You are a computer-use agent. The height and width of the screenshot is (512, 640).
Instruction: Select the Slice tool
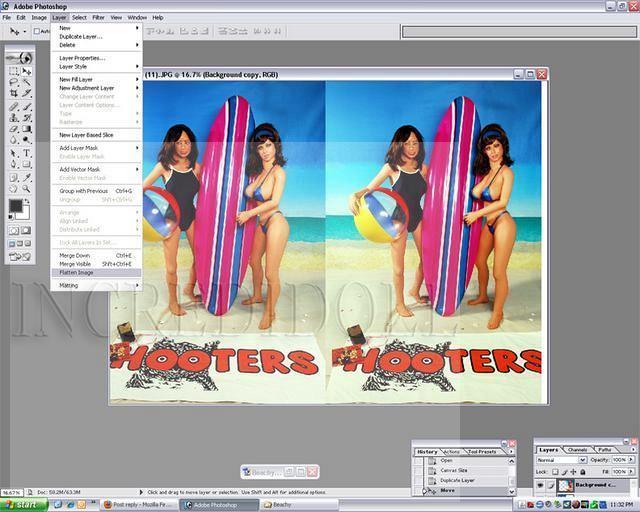(27, 93)
